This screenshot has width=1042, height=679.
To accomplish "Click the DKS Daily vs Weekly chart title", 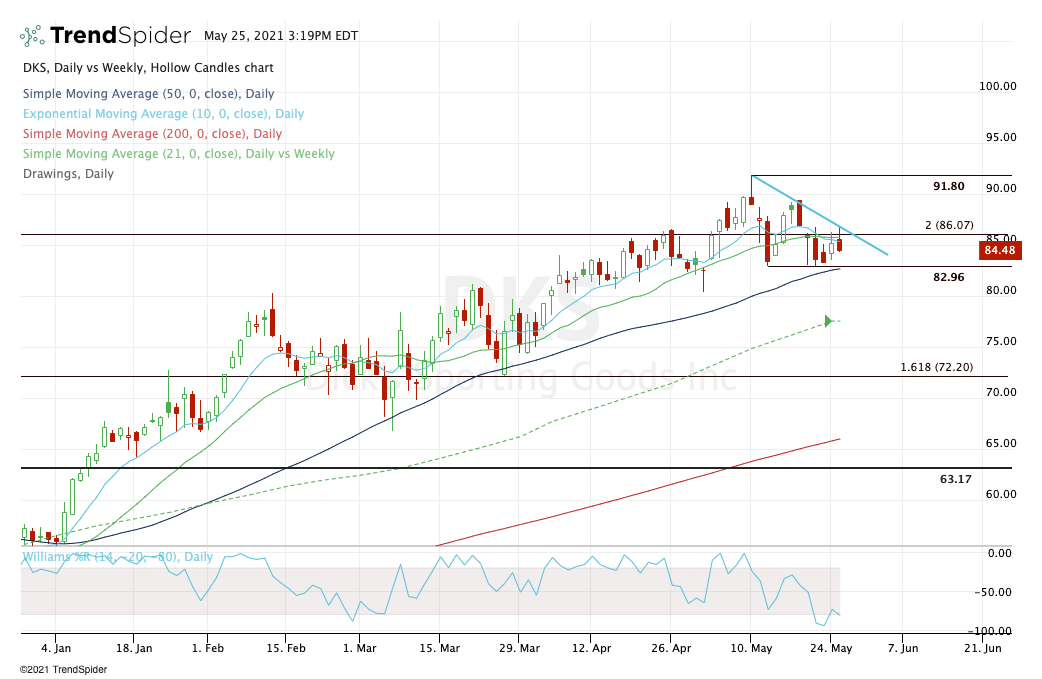I will point(148,68).
